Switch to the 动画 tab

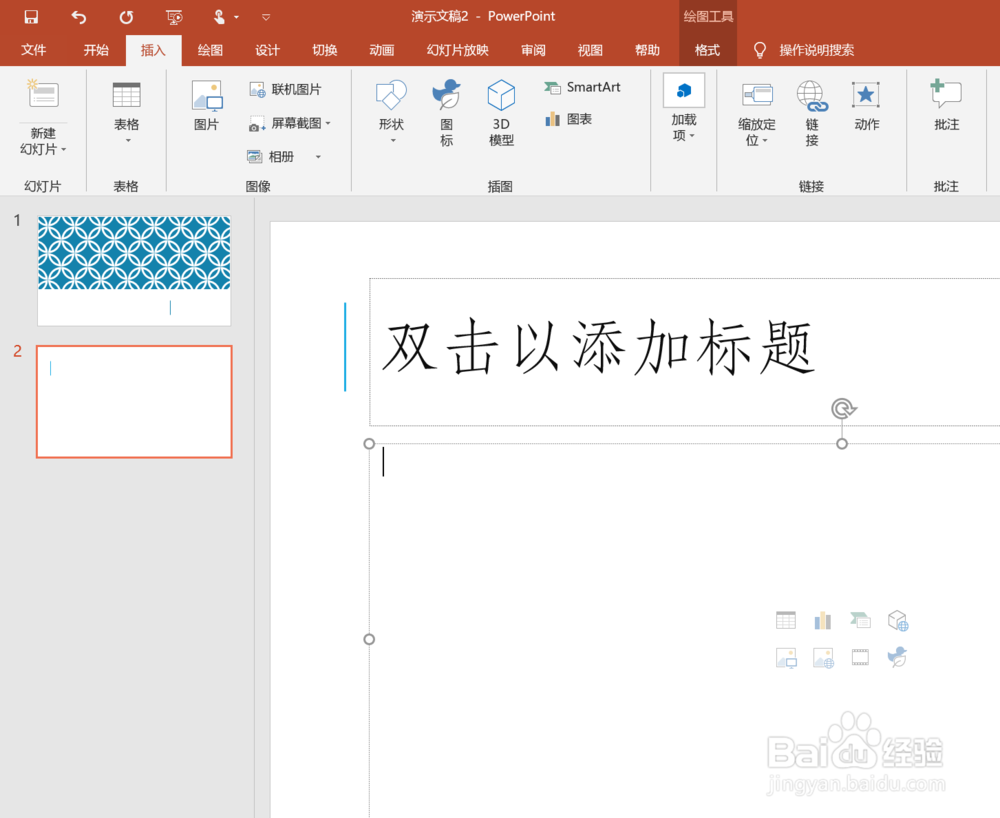click(381, 50)
